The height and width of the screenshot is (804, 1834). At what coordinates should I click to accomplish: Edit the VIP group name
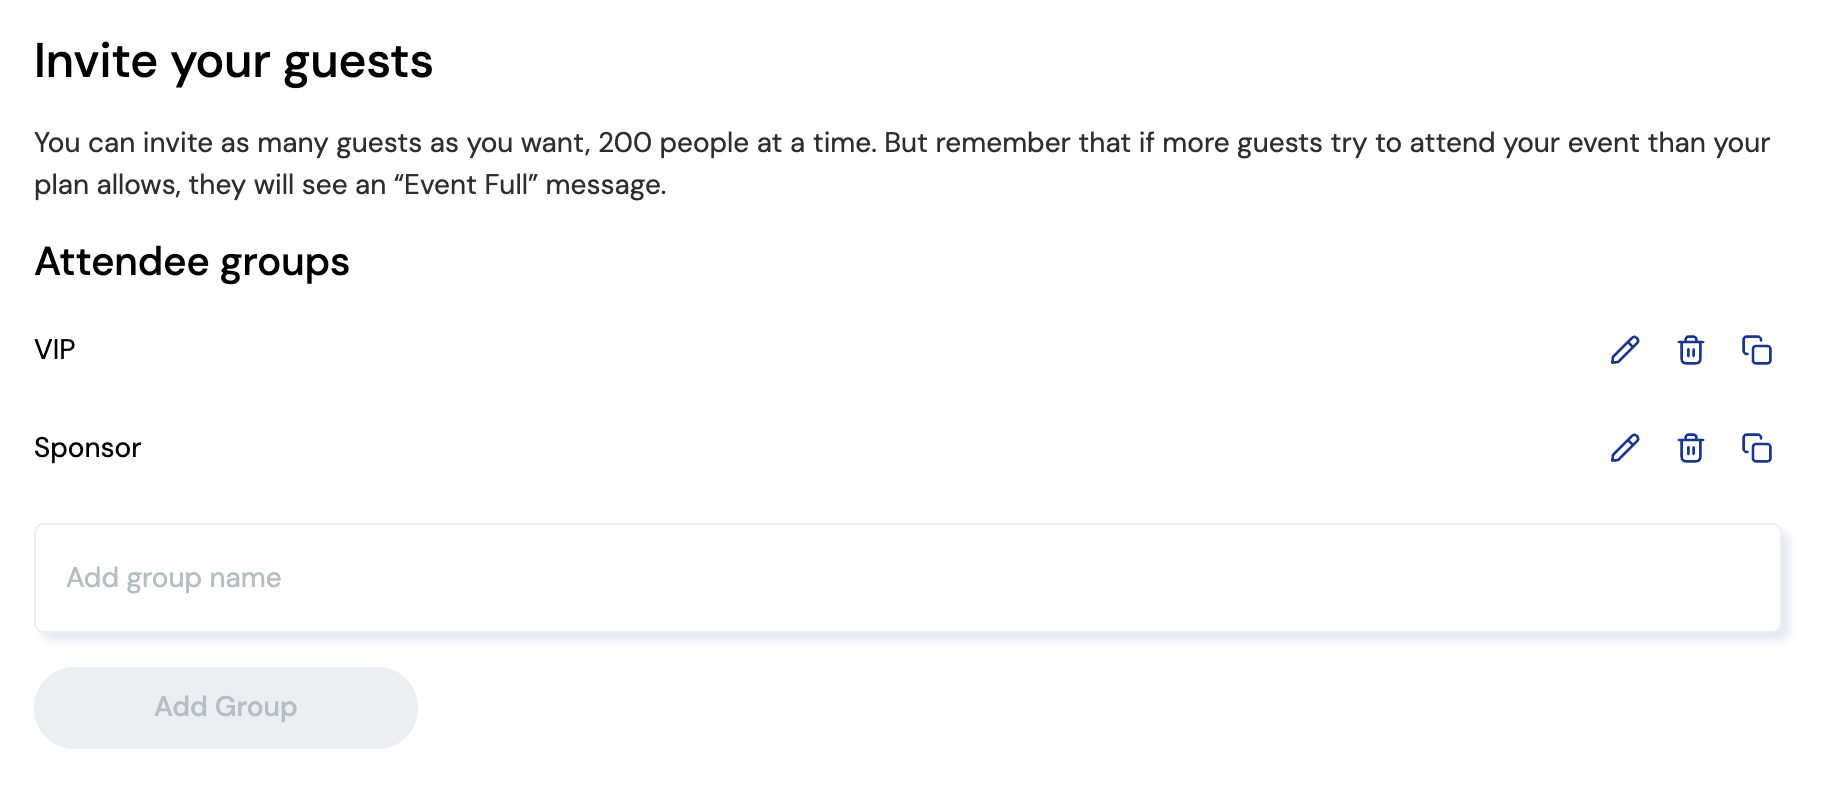click(x=1625, y=350)
